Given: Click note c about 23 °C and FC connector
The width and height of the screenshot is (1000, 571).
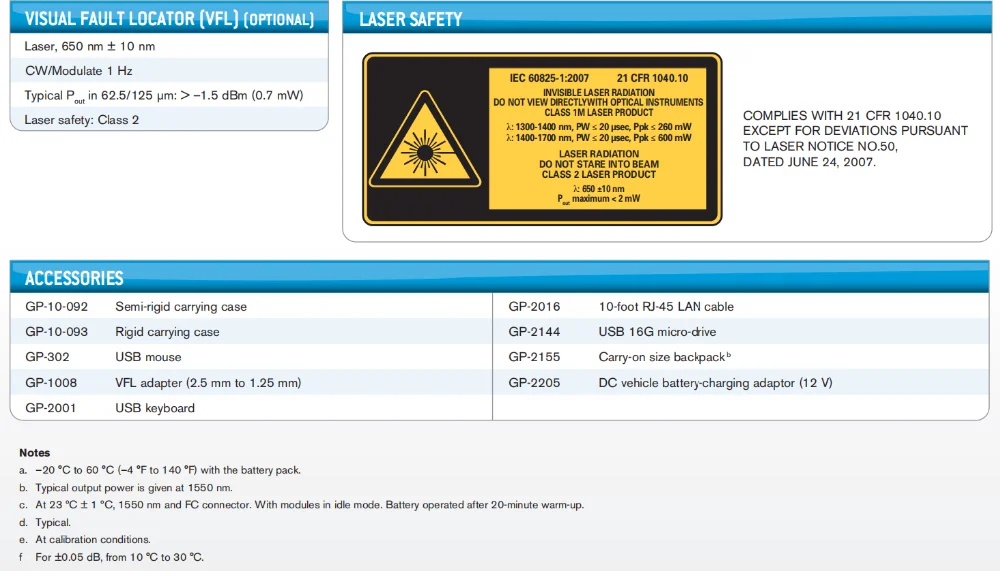Looking at the screenshot, I should click(301, 505).
